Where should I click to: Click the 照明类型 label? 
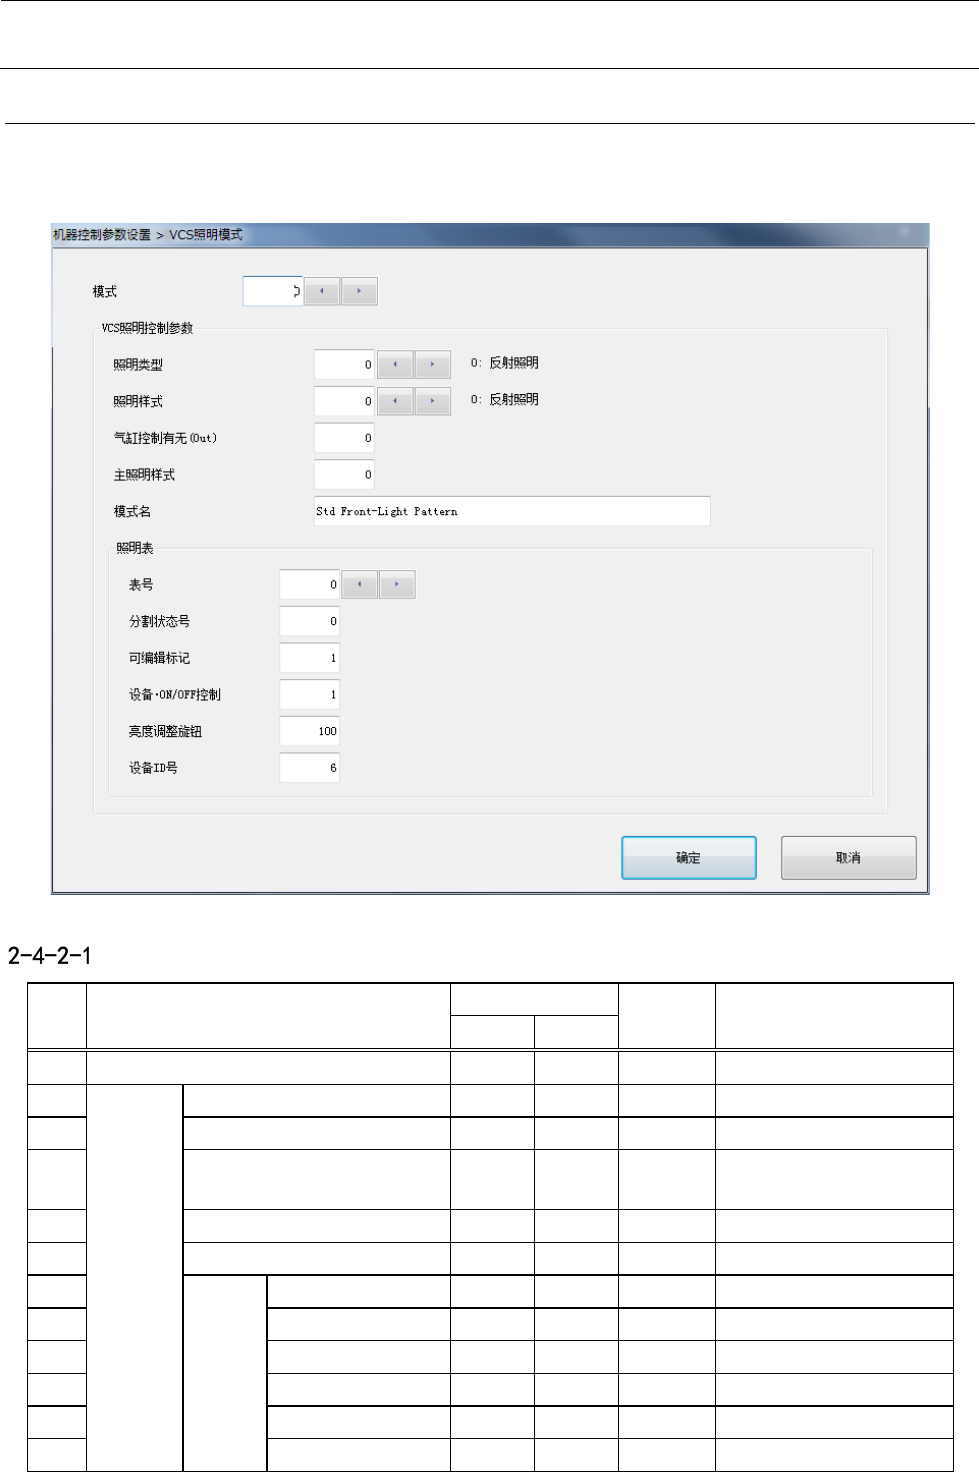point(138,365)
